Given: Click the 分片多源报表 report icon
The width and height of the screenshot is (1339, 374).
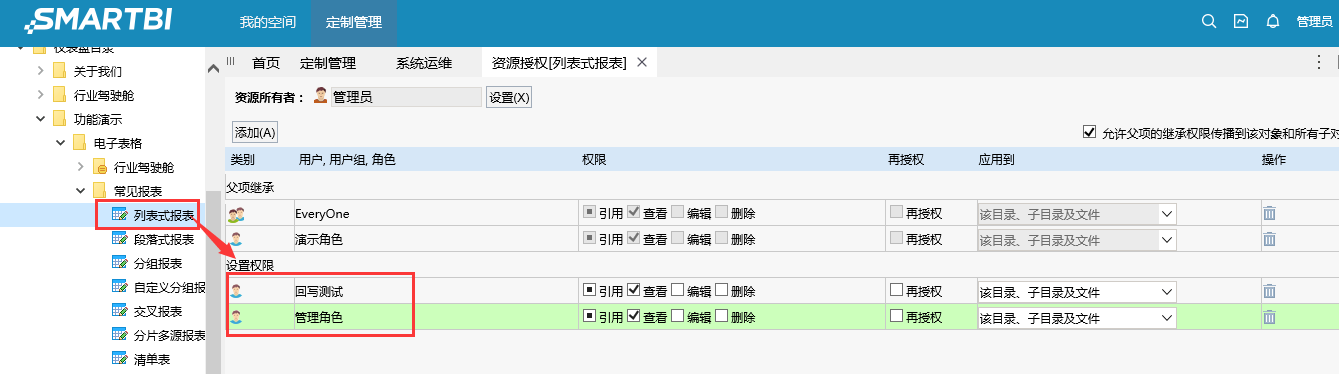Looking at the screenshot, I should (120, 335).
